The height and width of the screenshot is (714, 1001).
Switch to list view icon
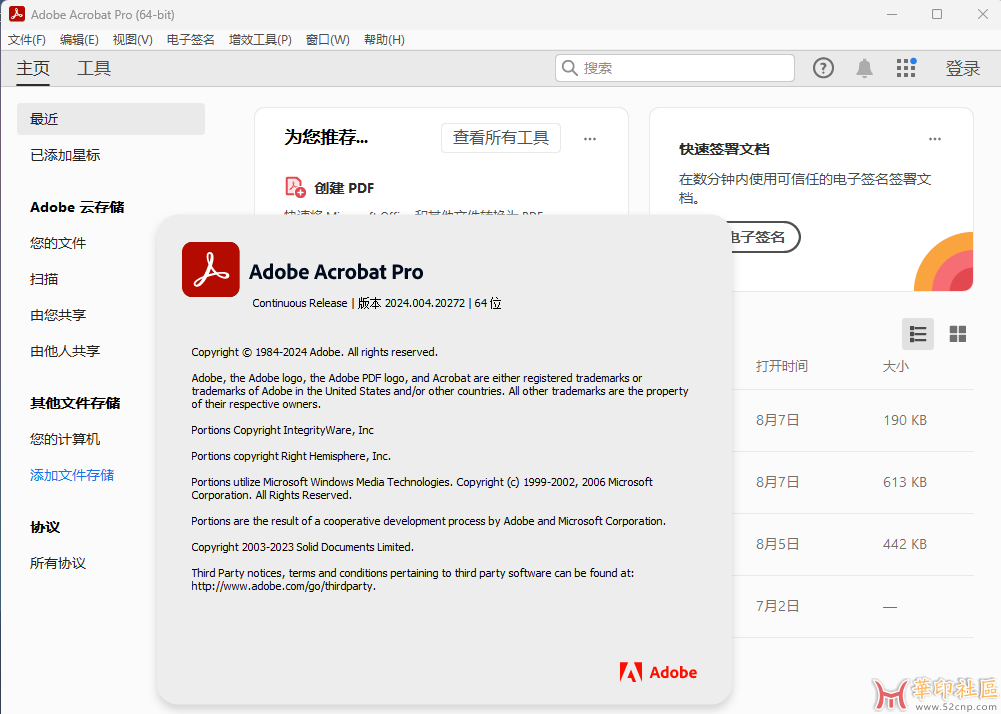click(x=918, y=334)
